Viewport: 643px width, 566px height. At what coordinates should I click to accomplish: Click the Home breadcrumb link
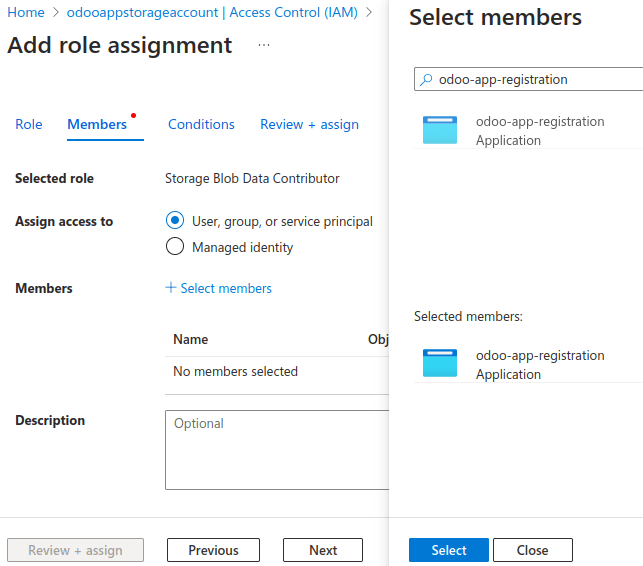coord(26,12)
